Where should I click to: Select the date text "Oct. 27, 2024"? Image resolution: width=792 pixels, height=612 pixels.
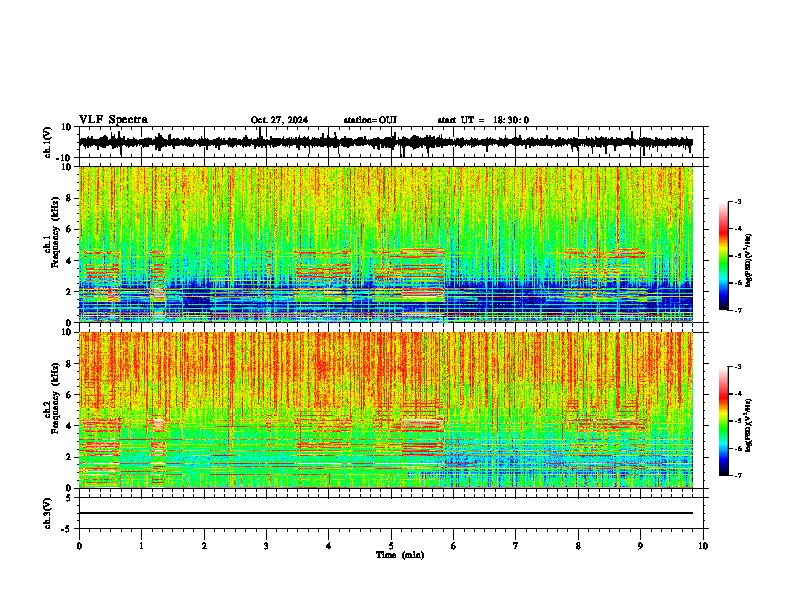pos(279,120)
